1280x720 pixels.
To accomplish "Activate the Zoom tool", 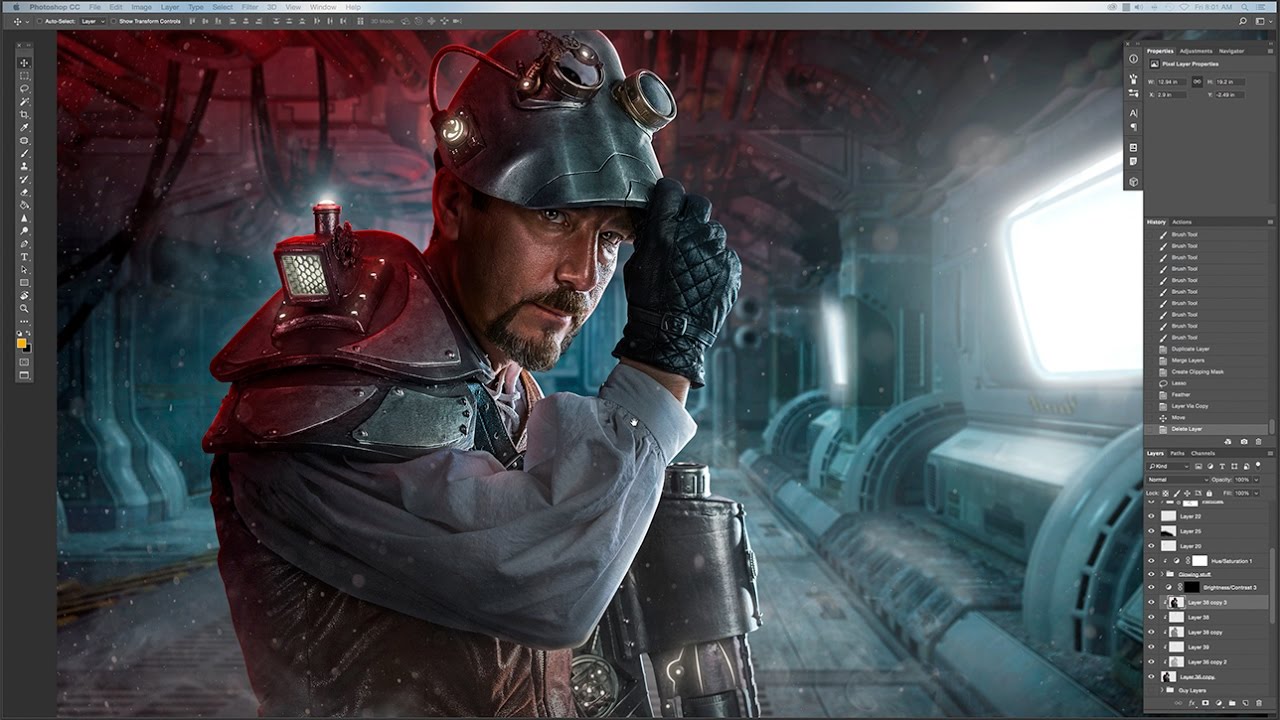I will [24, 309].
